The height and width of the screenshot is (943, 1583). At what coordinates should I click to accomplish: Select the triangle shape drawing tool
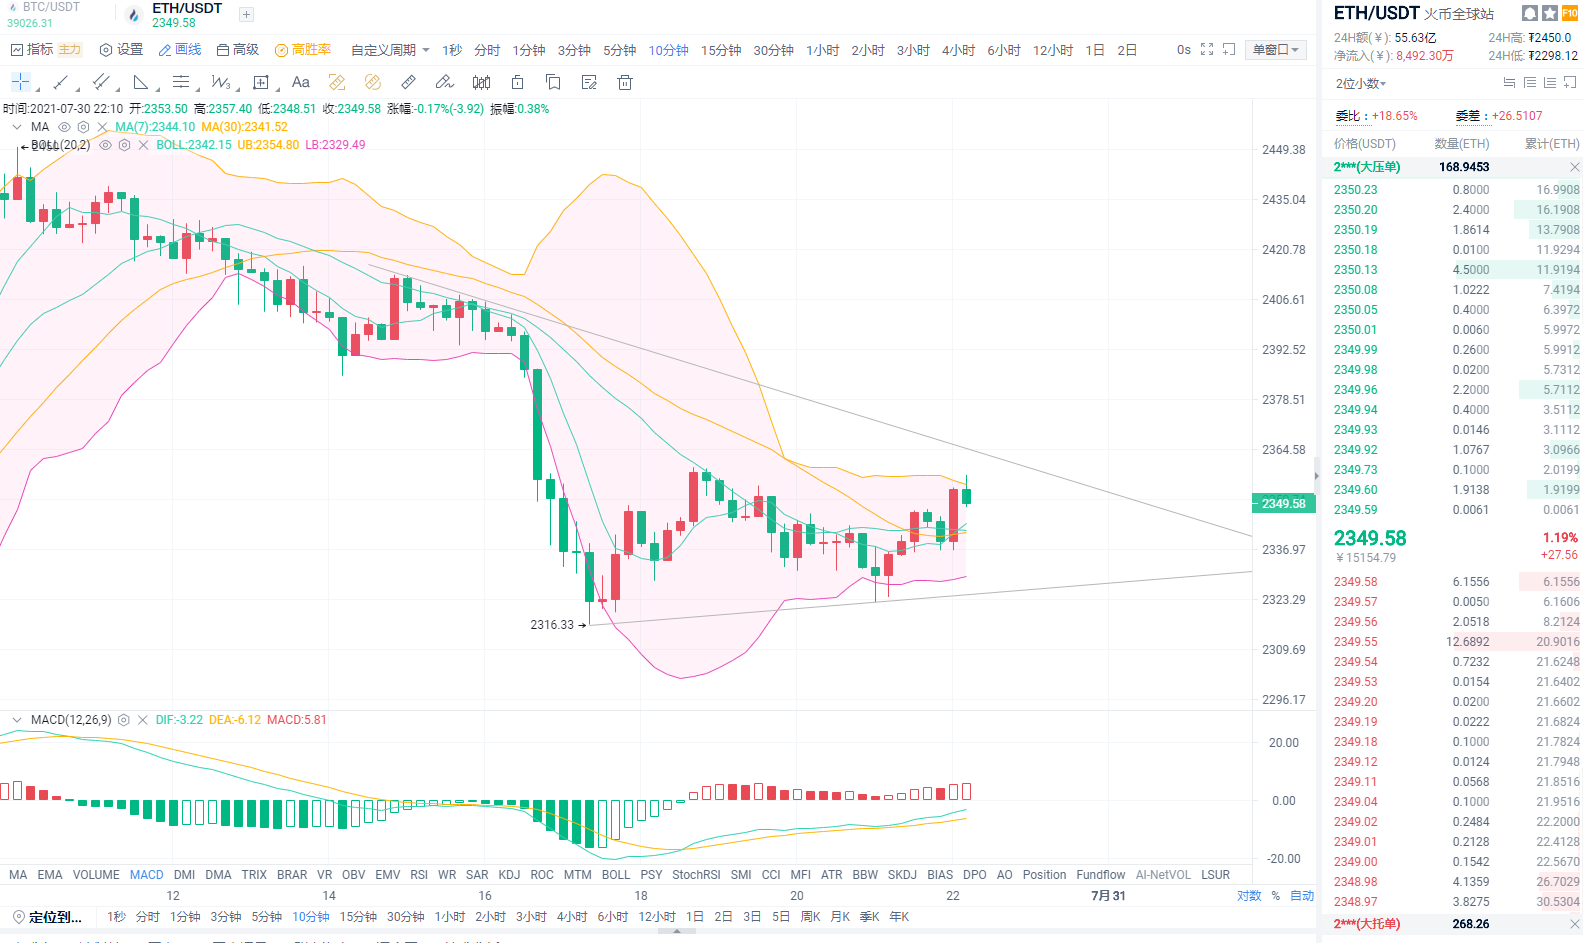click(x=141, y=82)
